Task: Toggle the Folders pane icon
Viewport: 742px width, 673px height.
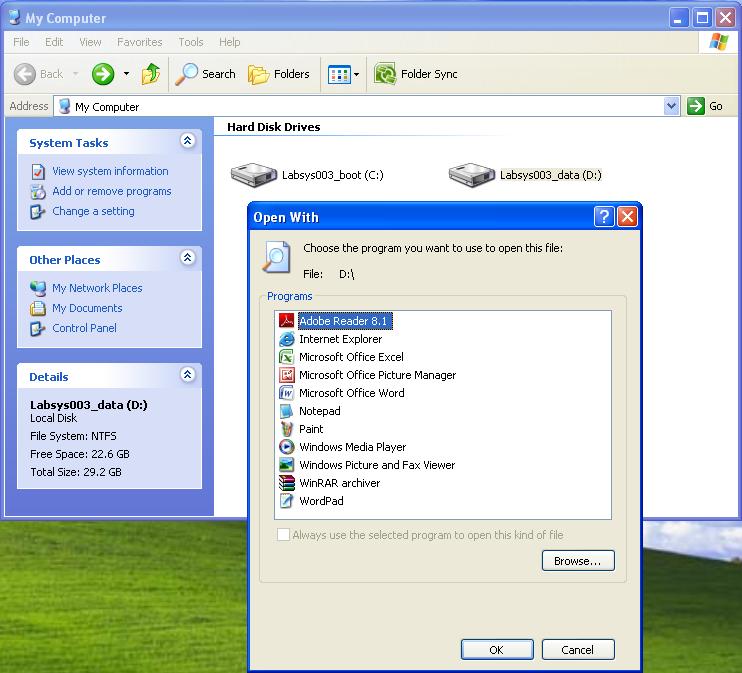Action: point(258,75)
